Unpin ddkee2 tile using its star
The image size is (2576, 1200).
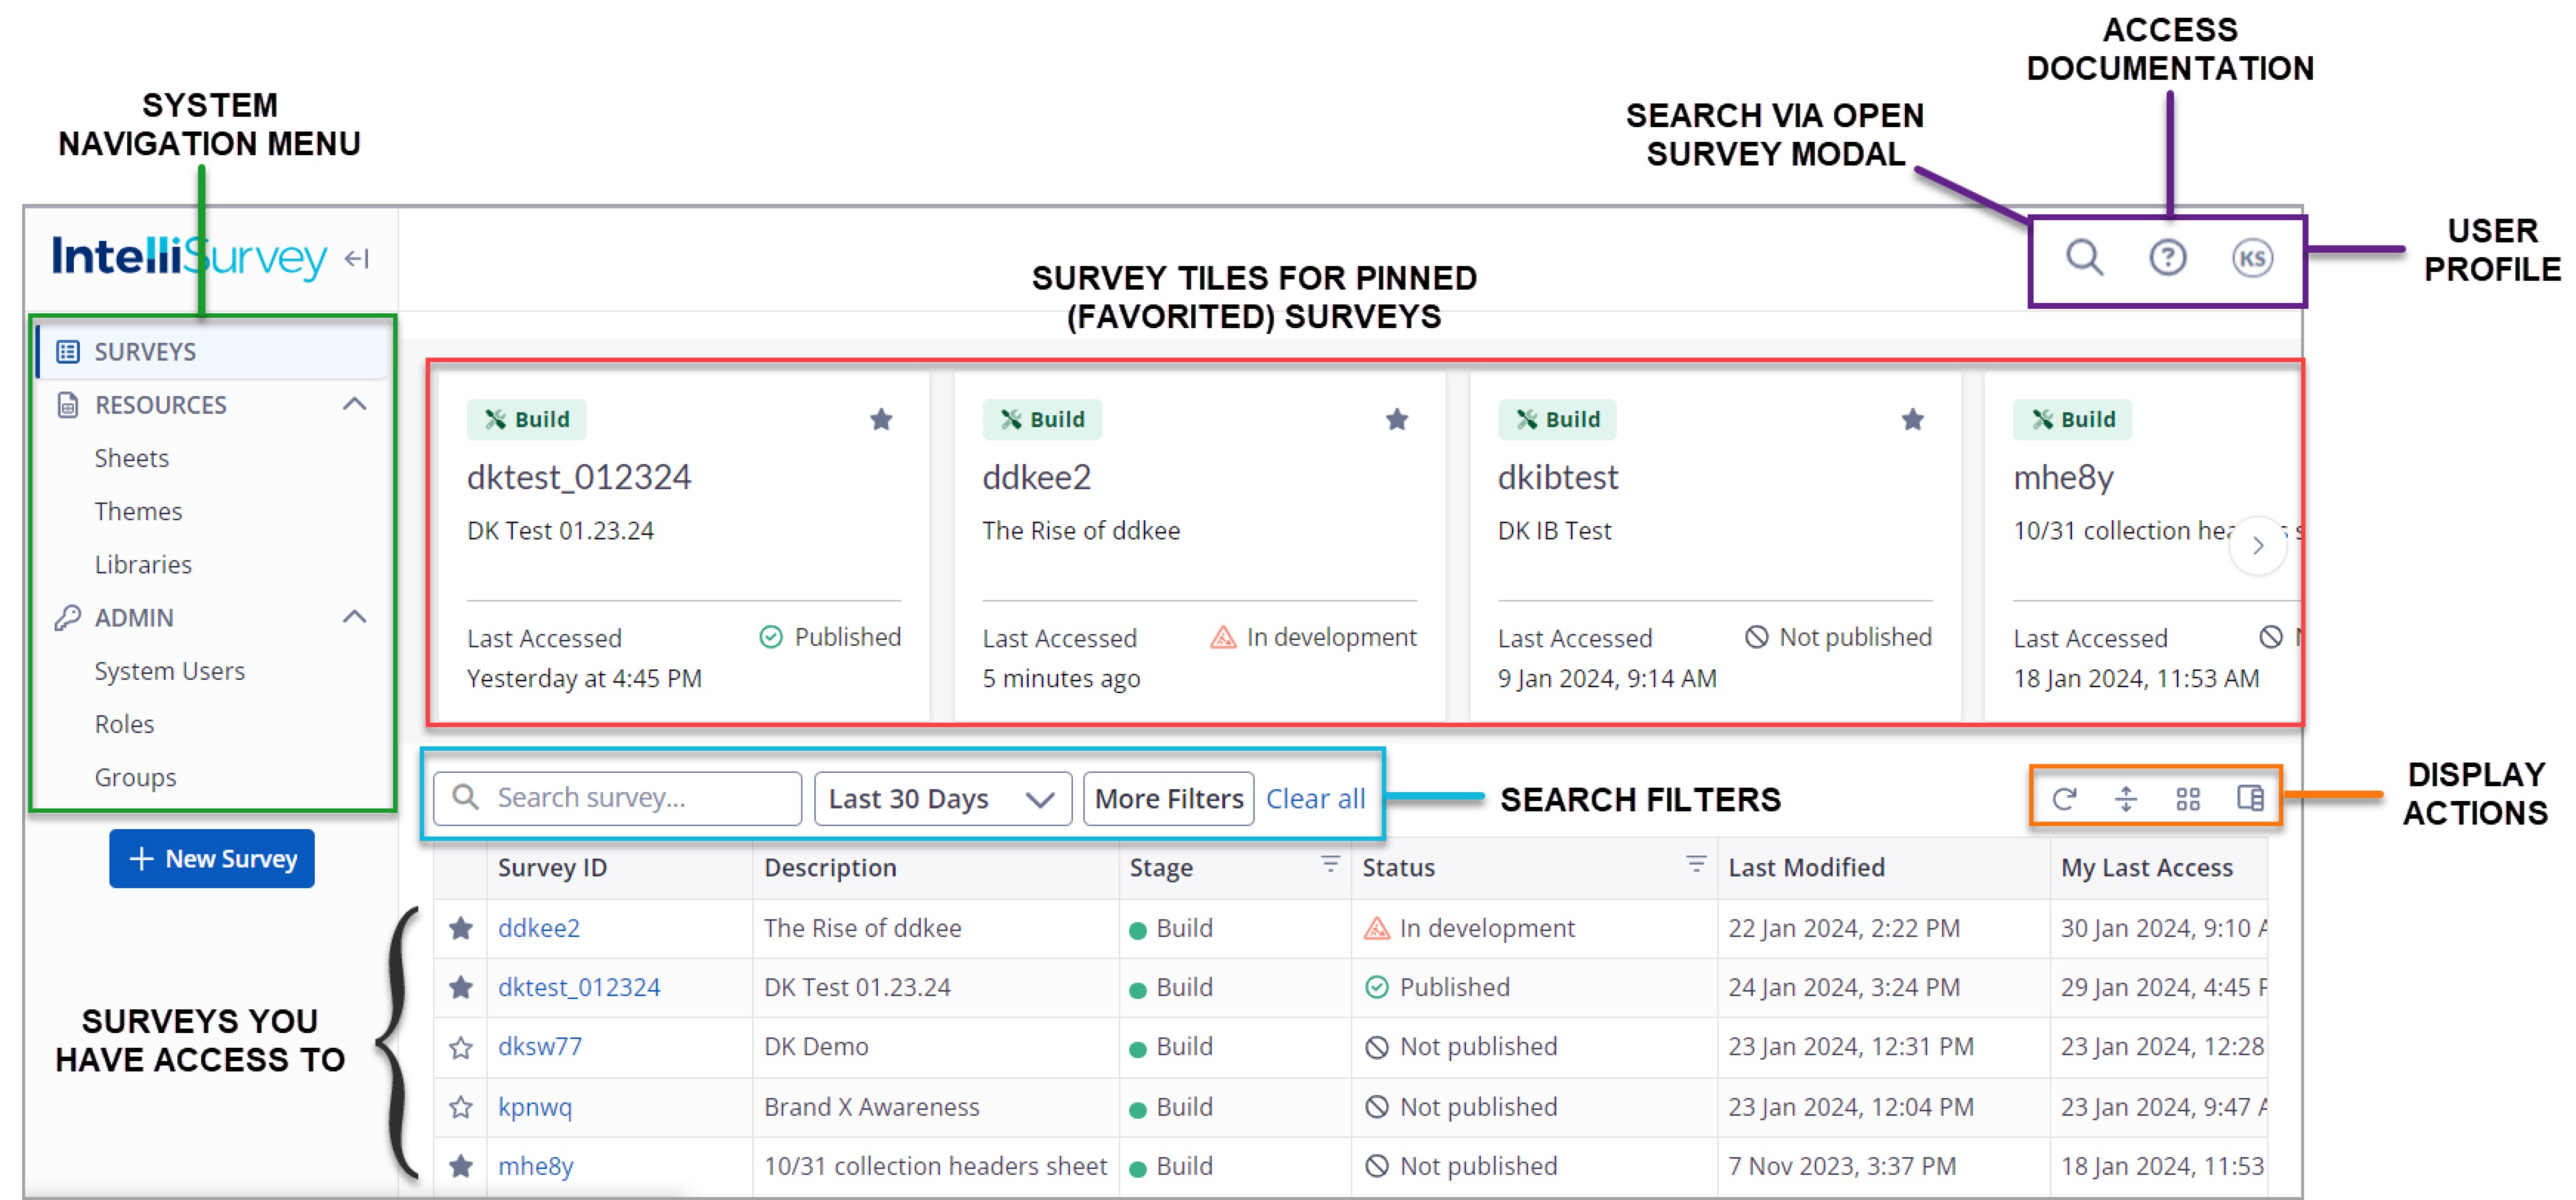pos(1397,419)
